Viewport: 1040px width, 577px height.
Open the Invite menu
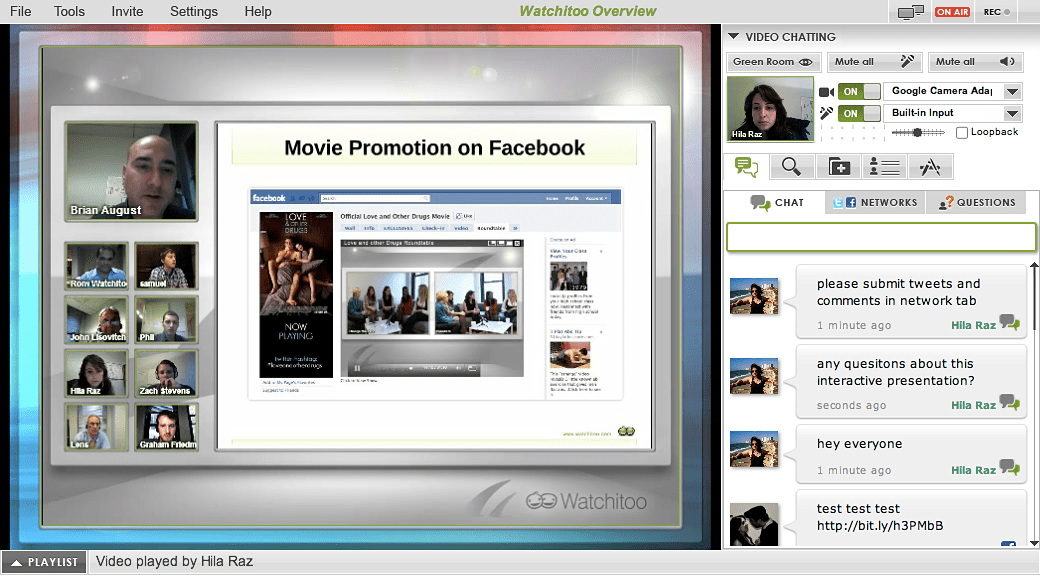pos(127,11)
